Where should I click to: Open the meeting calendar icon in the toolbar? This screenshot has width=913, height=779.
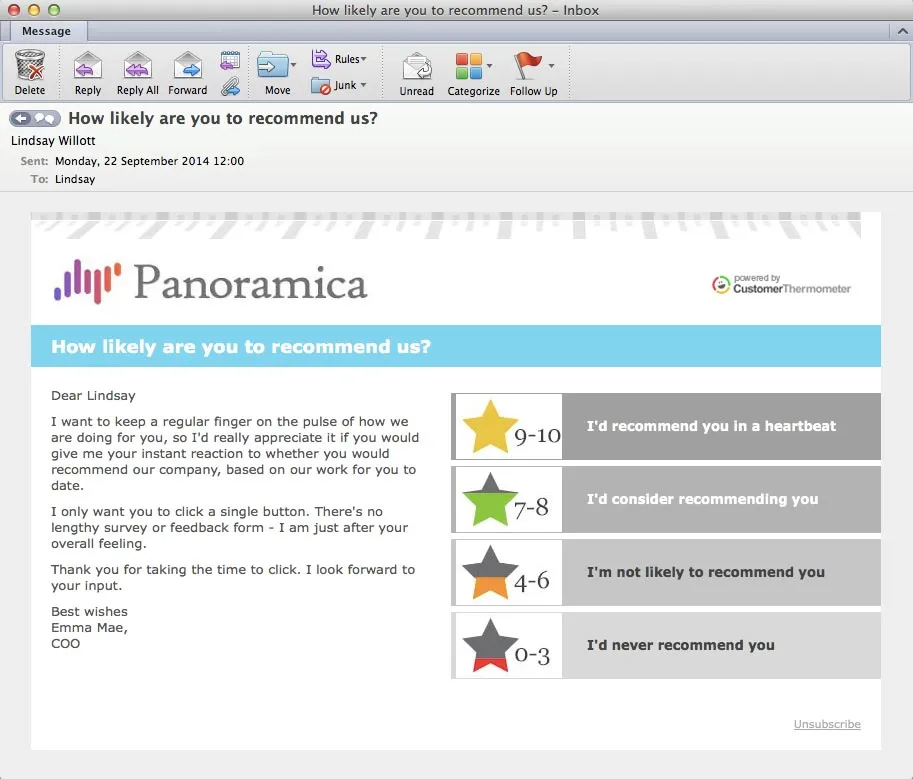230,60
